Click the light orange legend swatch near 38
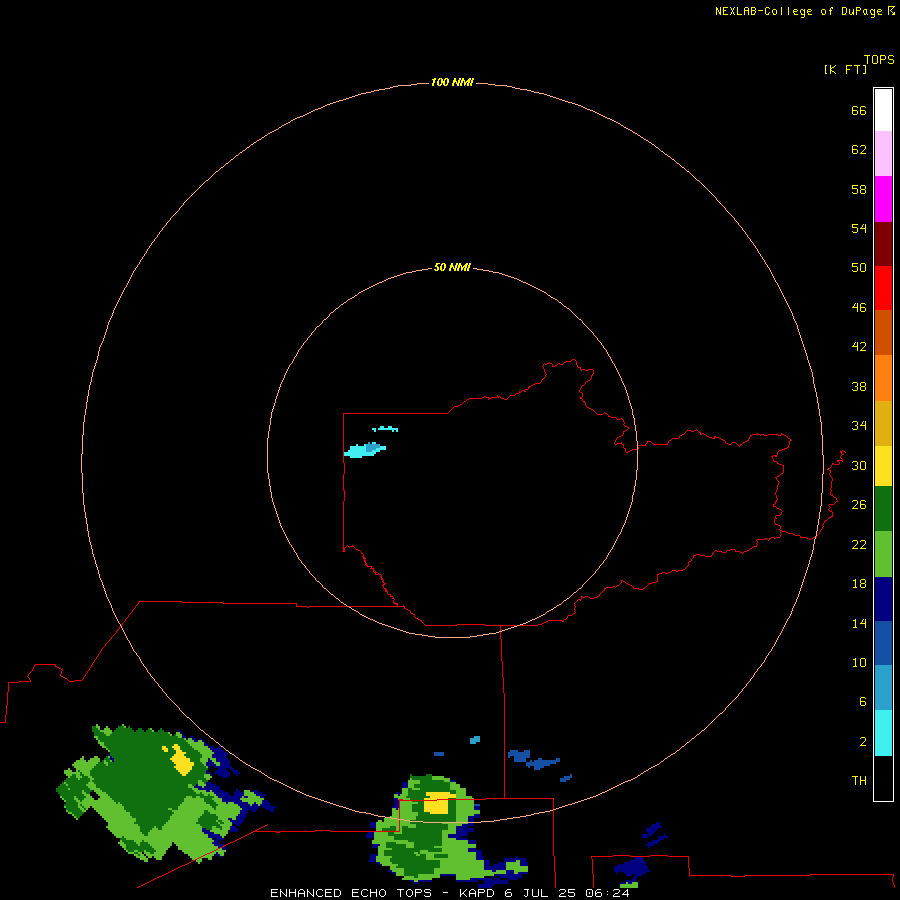This screenshot has width=900, height=900. tap(883, 378)
